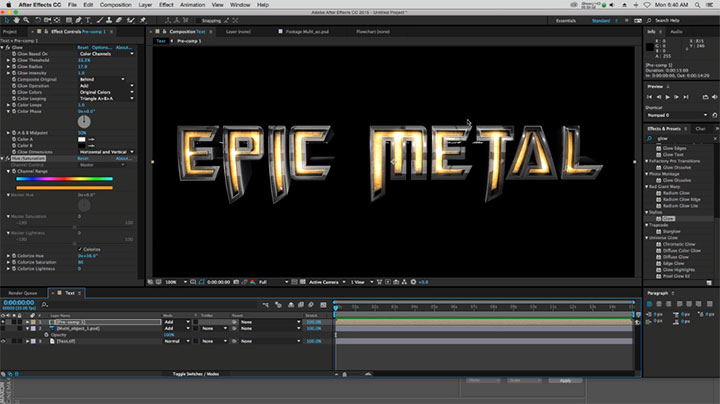Switch to the Project tab

coord(10,32)
